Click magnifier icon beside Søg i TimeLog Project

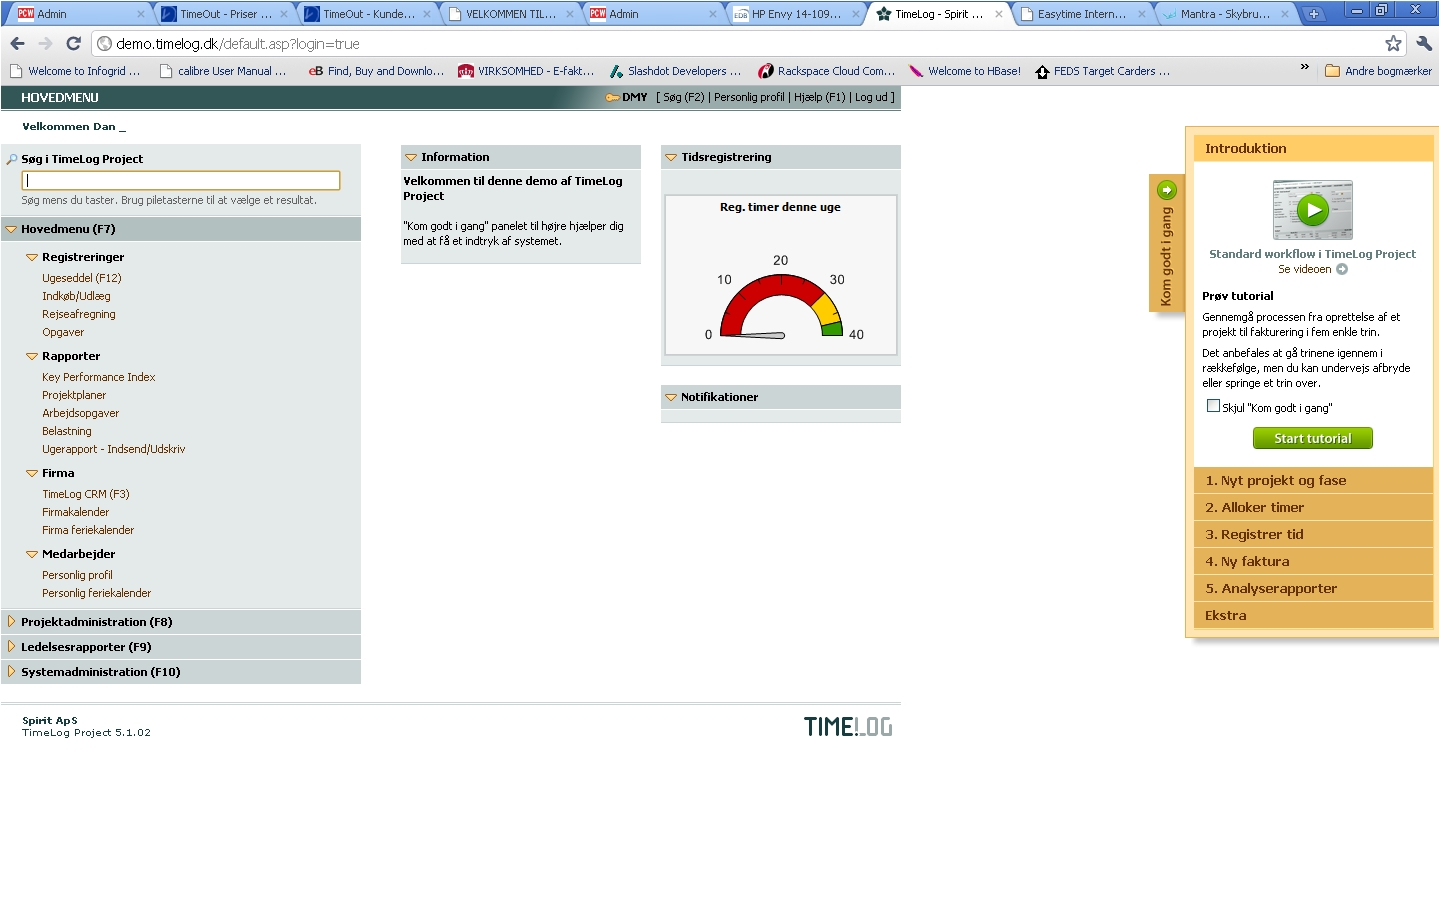(x=12, y=159)
